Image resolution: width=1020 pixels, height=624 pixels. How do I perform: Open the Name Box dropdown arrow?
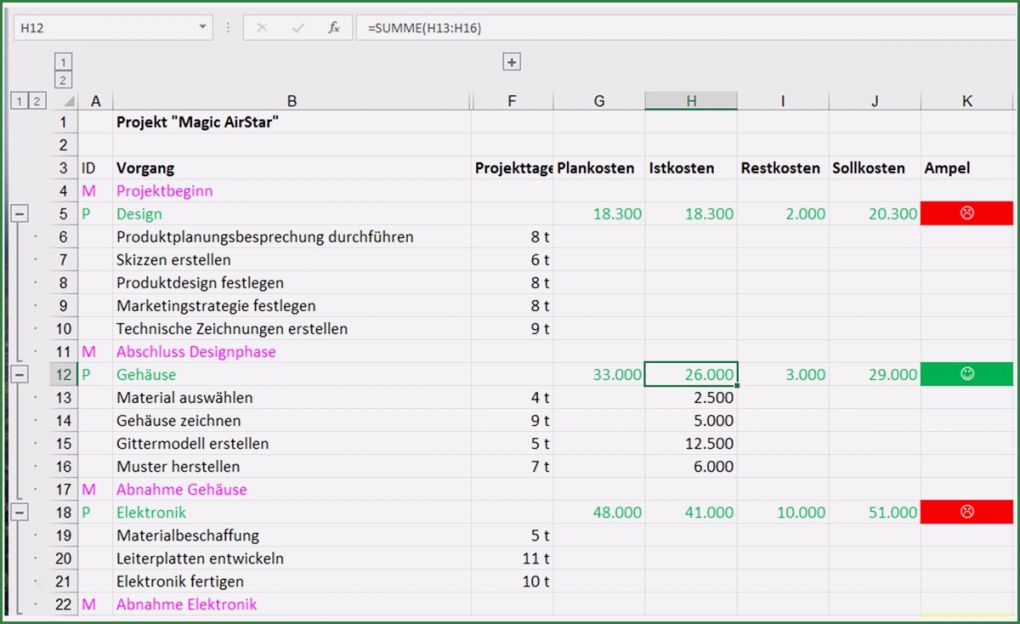click(x=203, y=28)
